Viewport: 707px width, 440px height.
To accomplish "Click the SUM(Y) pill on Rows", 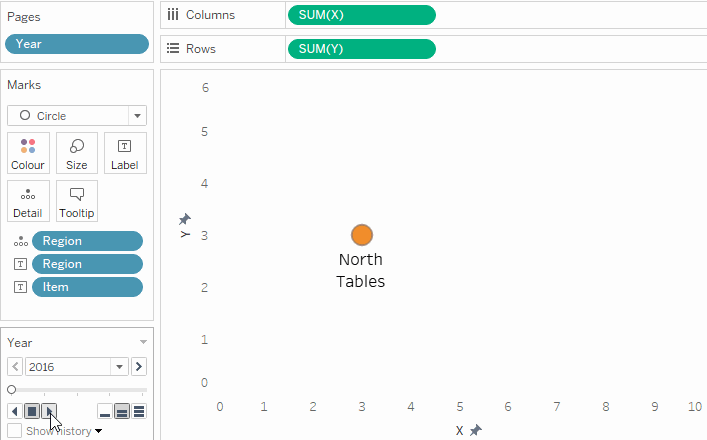I will pos(361,49).
